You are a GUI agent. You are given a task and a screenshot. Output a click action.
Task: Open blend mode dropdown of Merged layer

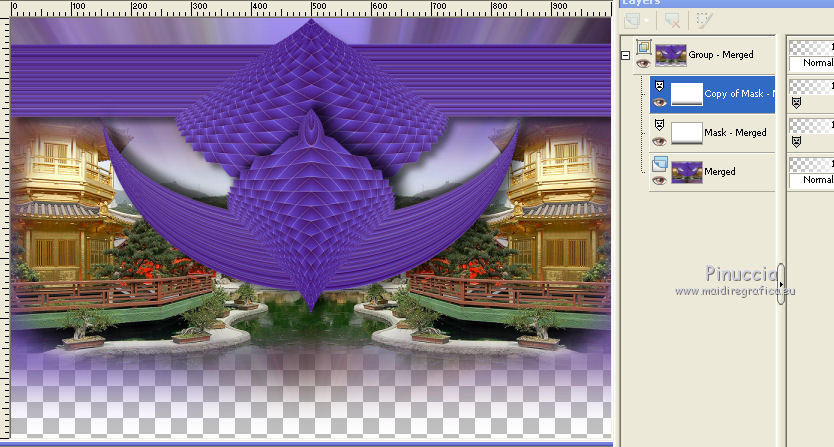point(812,180)
